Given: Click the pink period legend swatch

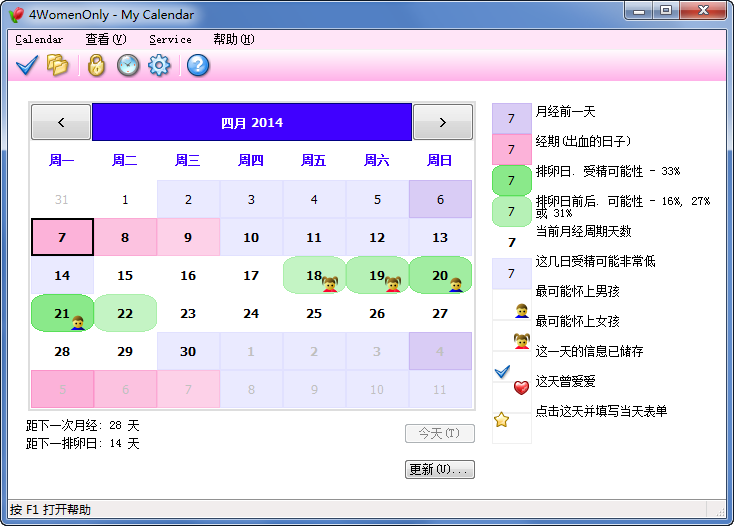Looking at the screenshot, I should [x=511, y=149].
